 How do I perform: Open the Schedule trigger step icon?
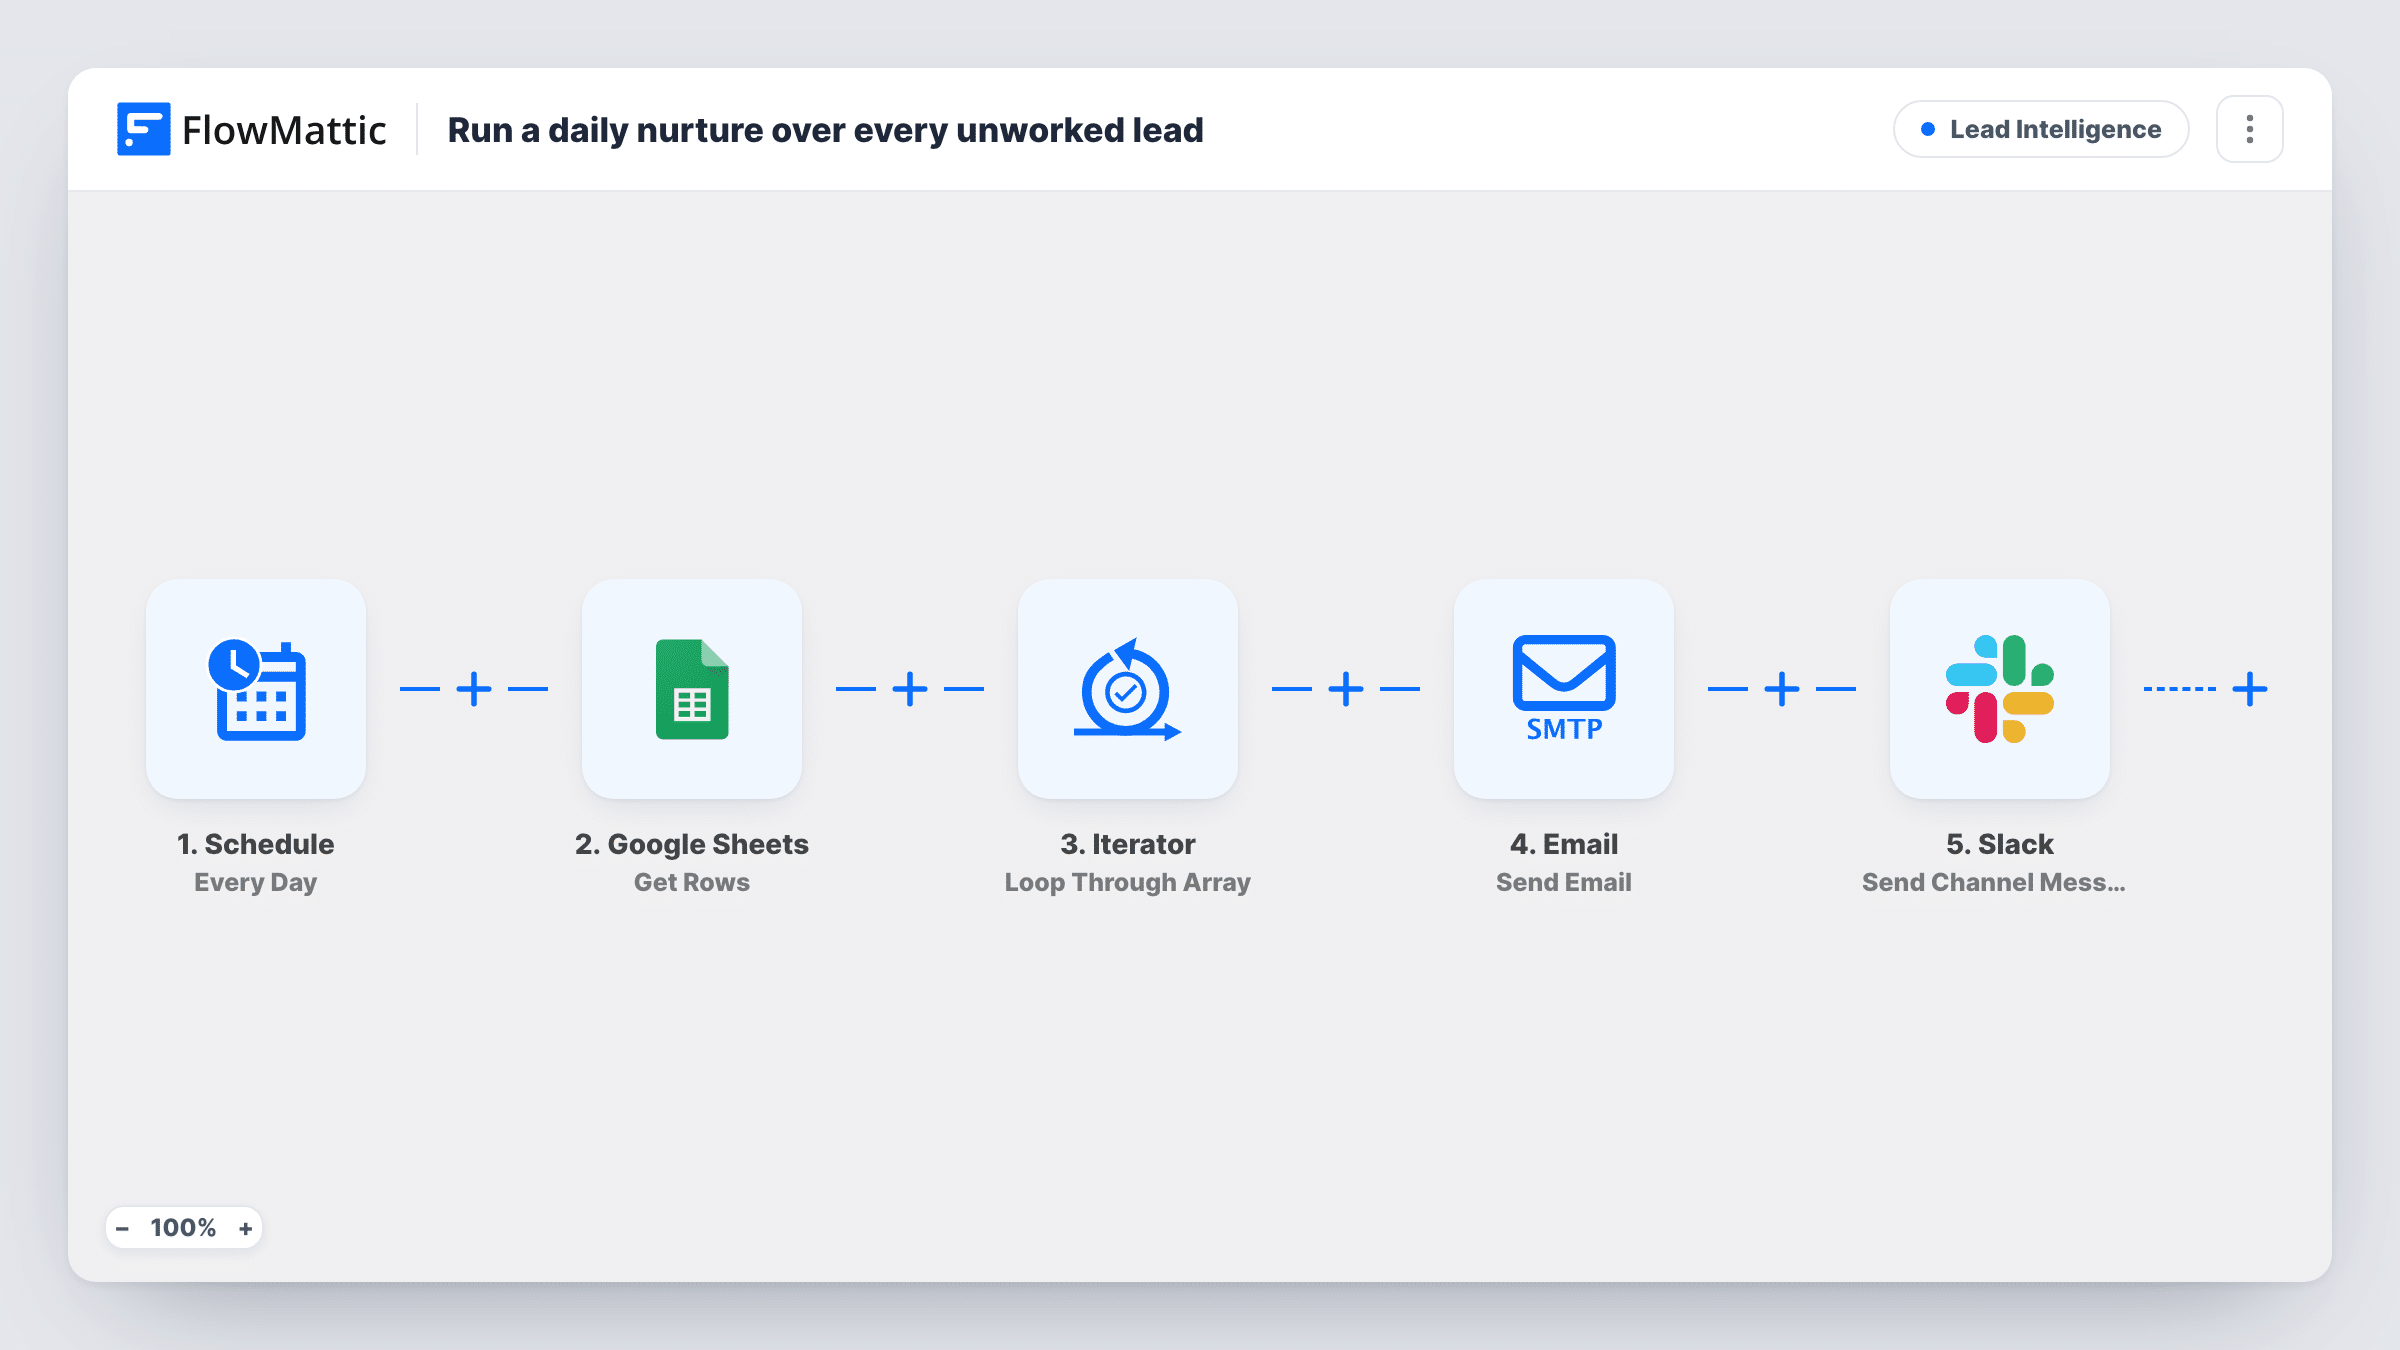(256, 689)
